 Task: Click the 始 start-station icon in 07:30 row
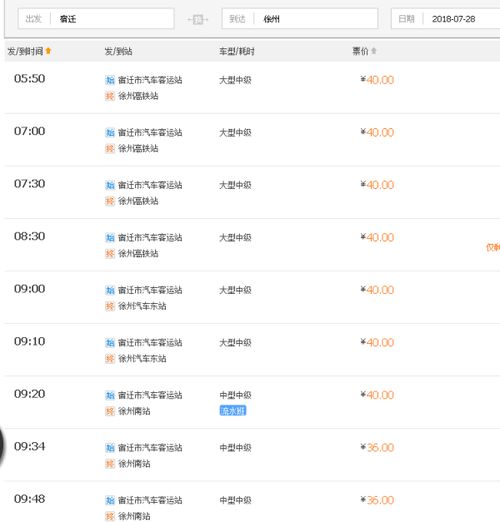point(110,185)
